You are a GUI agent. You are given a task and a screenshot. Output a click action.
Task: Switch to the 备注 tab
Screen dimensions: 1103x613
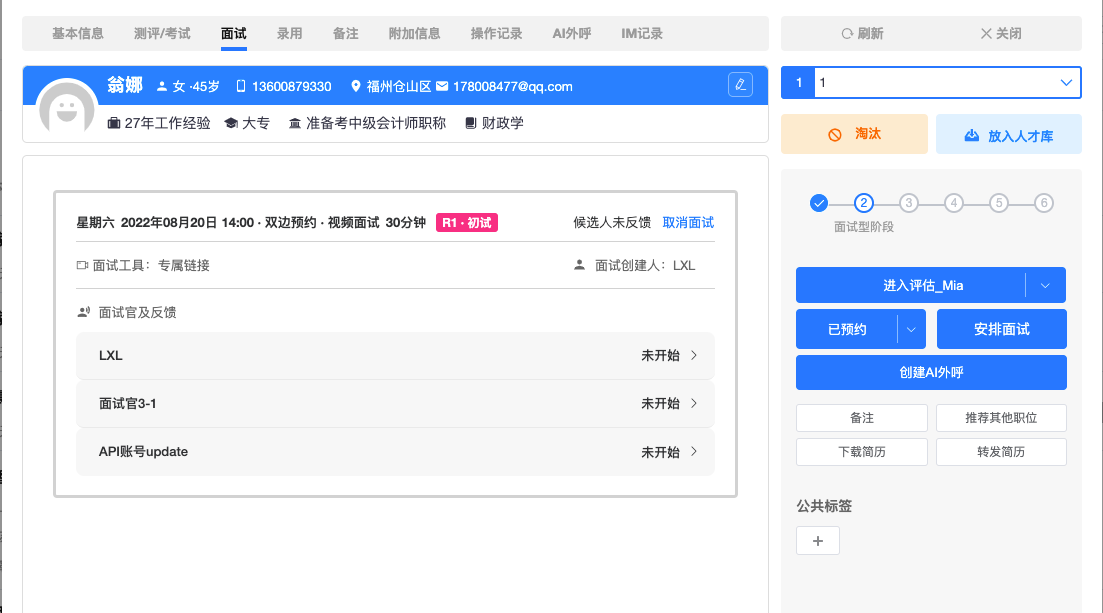(345, 34)
